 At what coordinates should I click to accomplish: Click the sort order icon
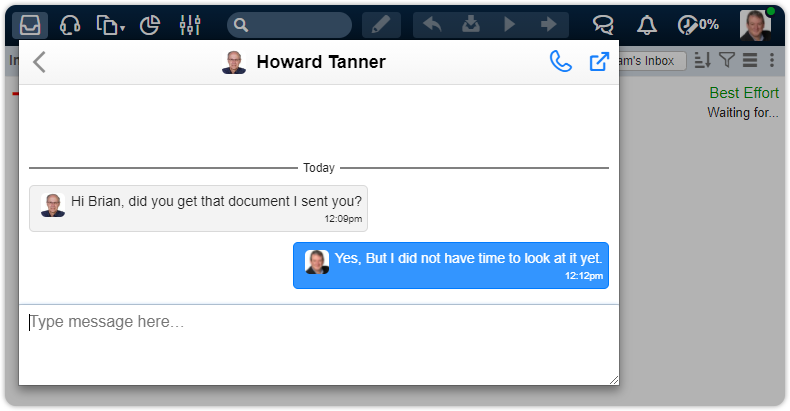click(x=702, y=60)
